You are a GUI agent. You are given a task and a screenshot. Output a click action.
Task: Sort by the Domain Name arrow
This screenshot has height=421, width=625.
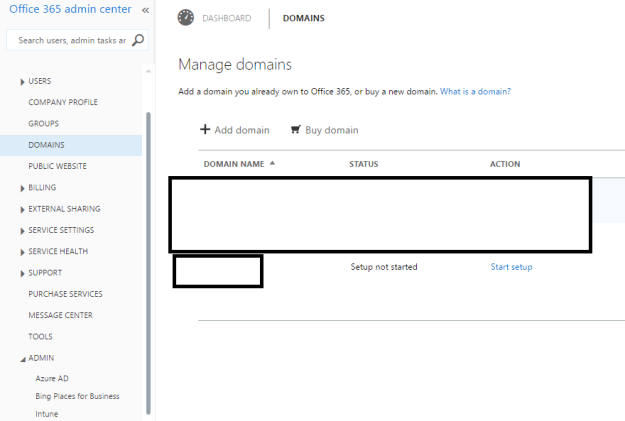click(272, 163)
